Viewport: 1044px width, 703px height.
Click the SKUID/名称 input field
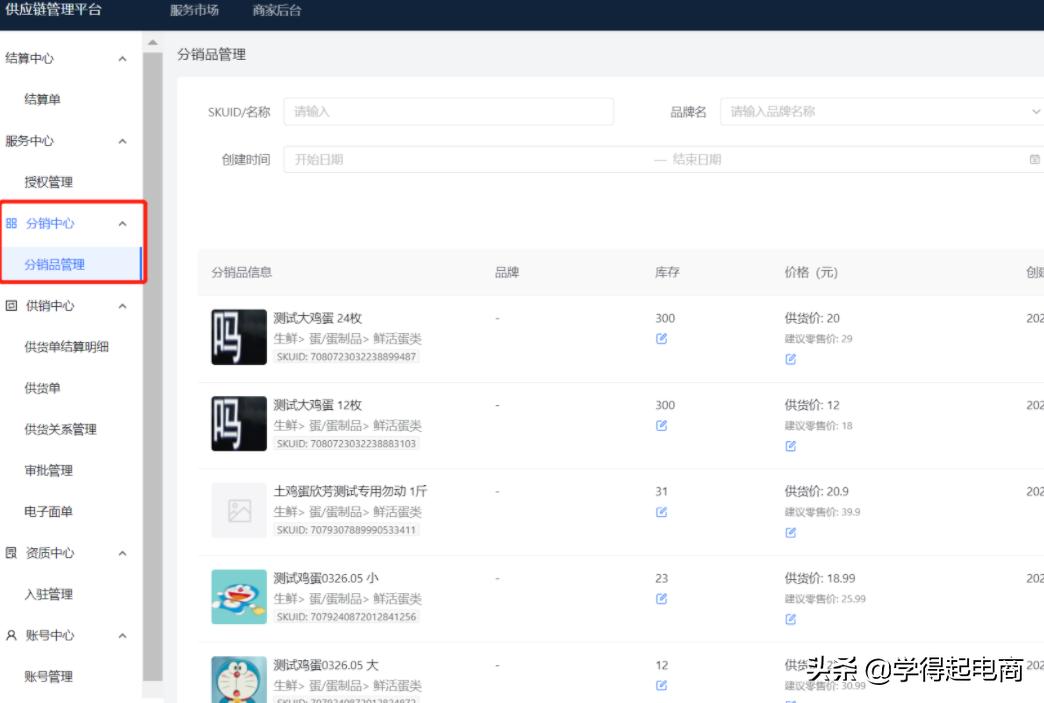450,111
